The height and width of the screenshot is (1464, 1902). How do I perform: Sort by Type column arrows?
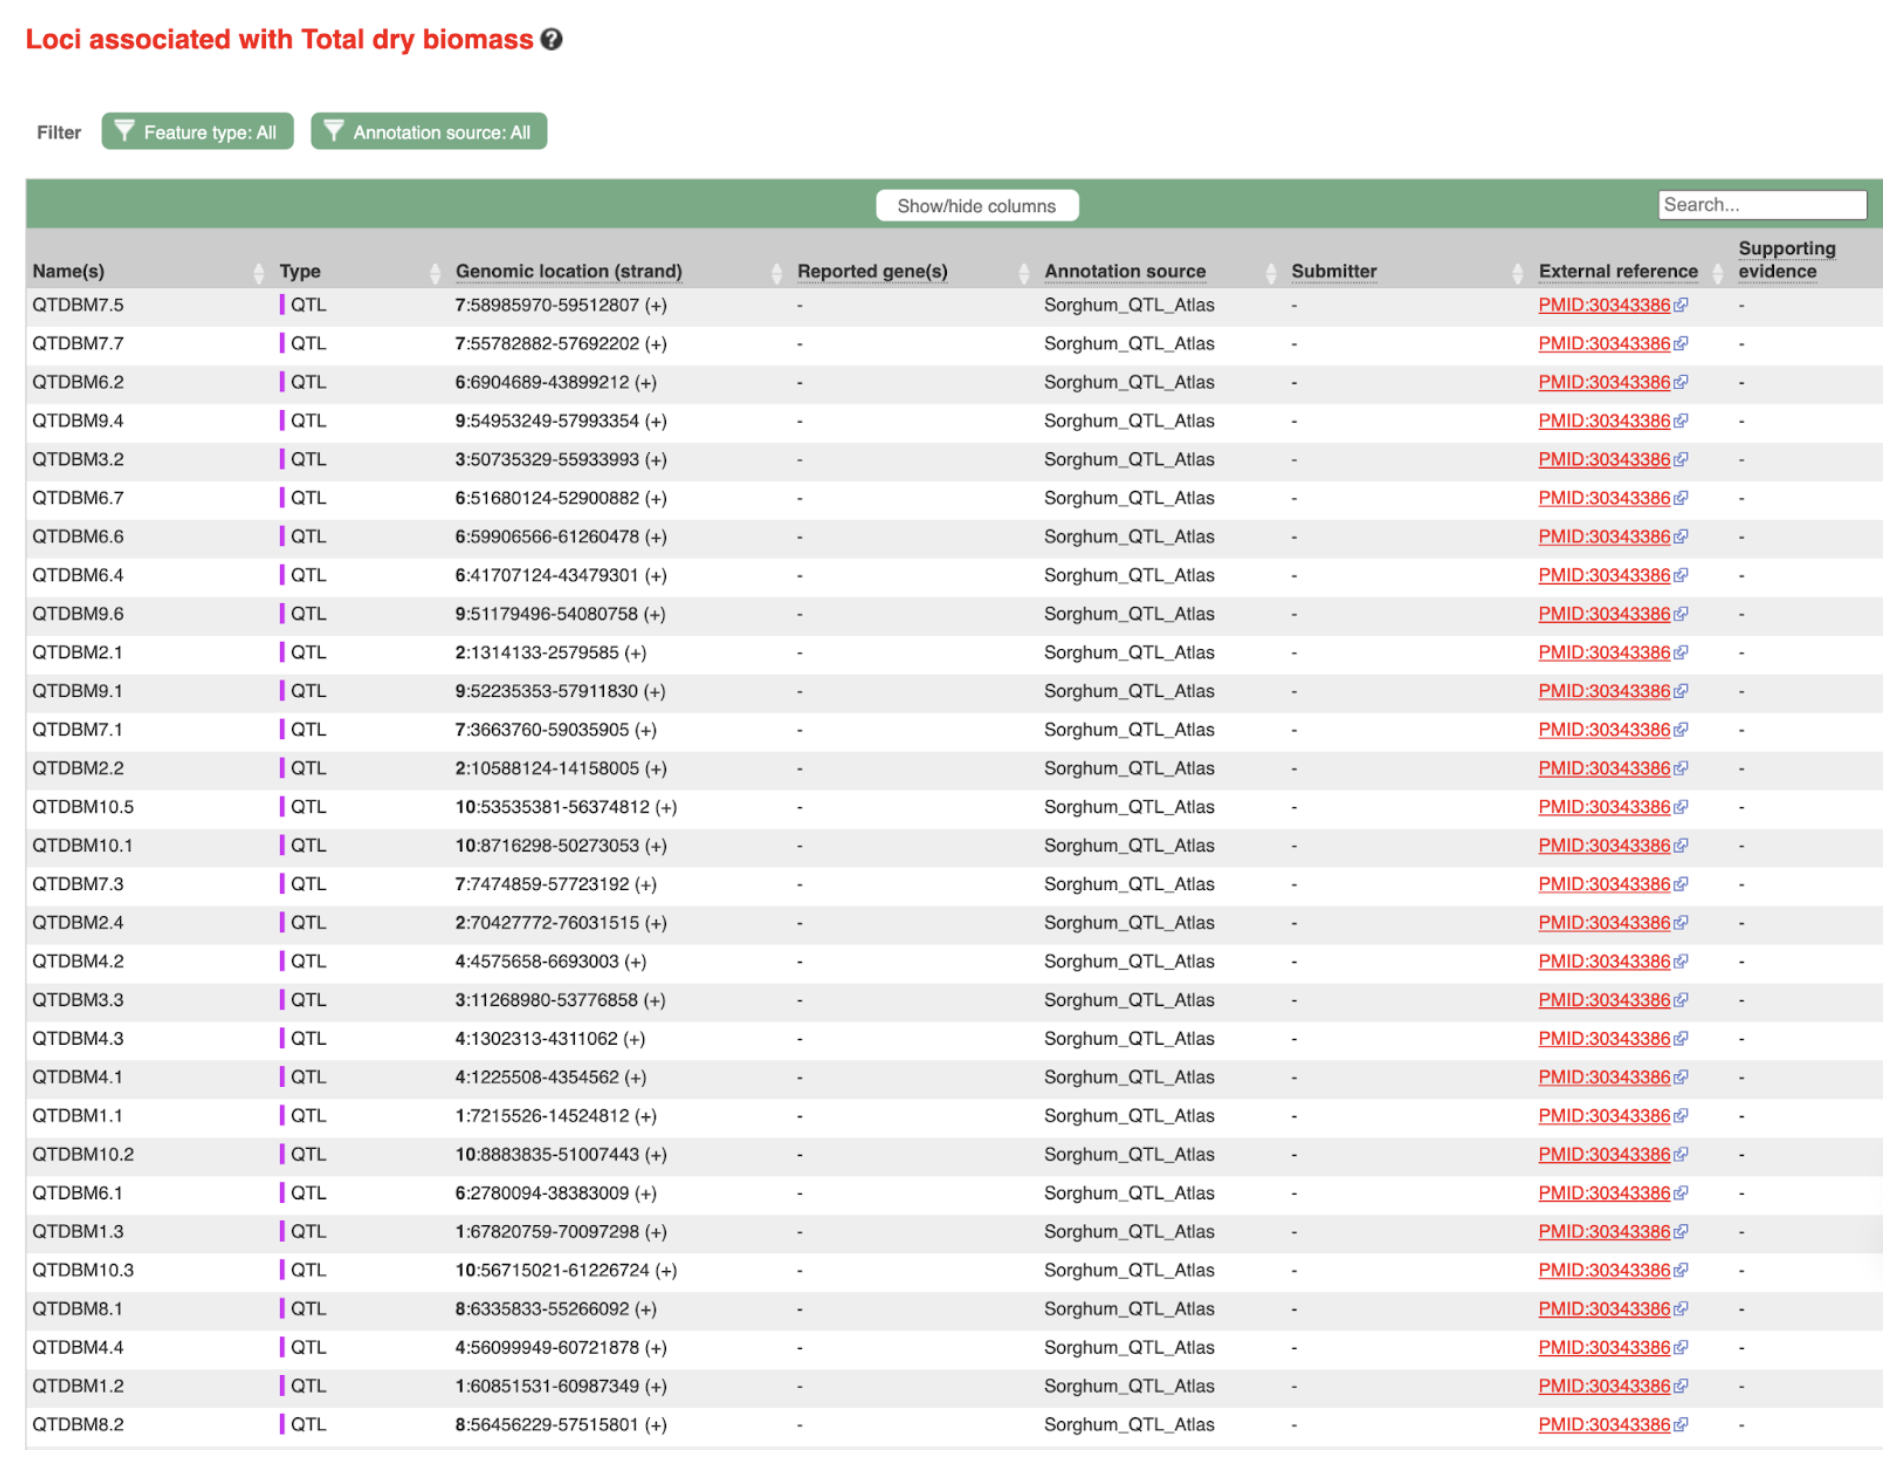pos(435,272)
